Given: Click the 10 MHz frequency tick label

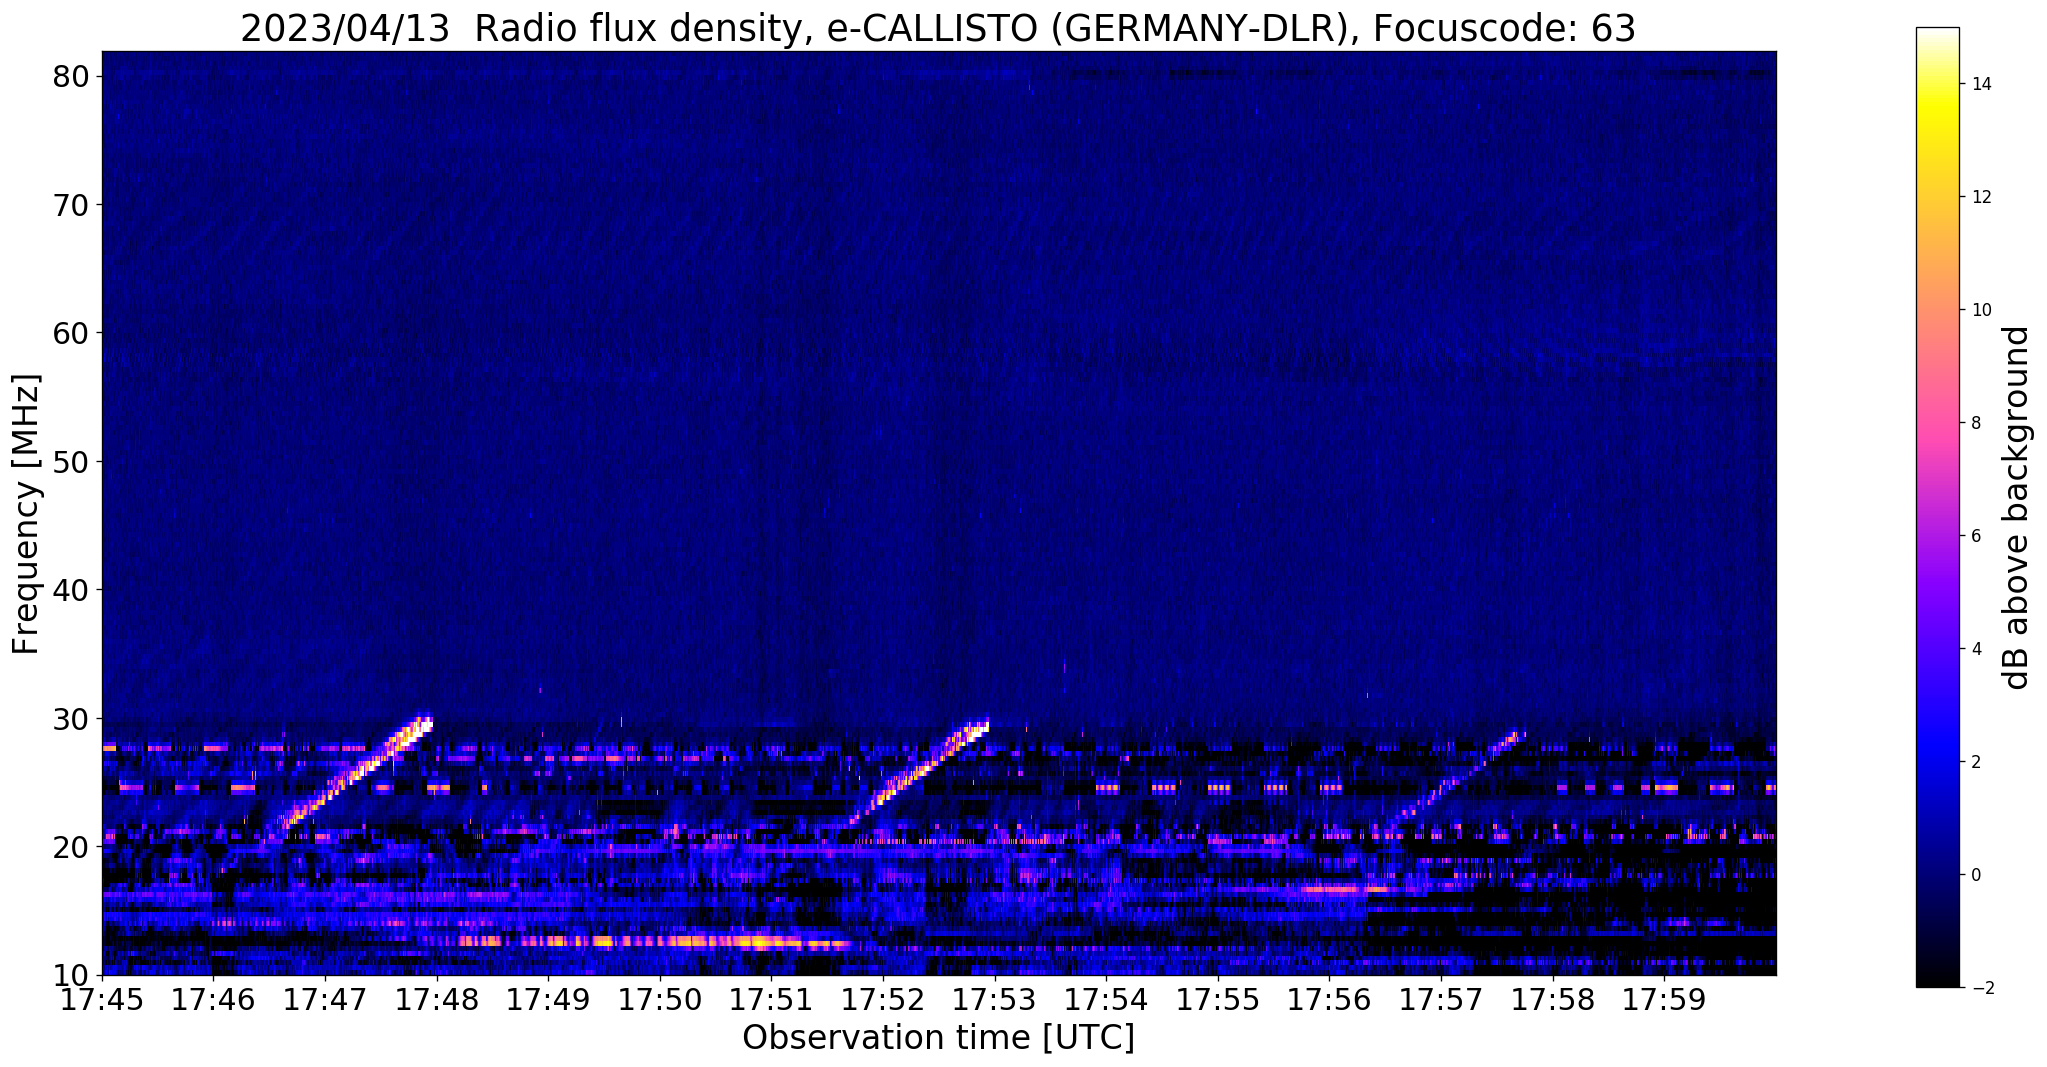Looking at the screenshot, I should tap(71, 975).
